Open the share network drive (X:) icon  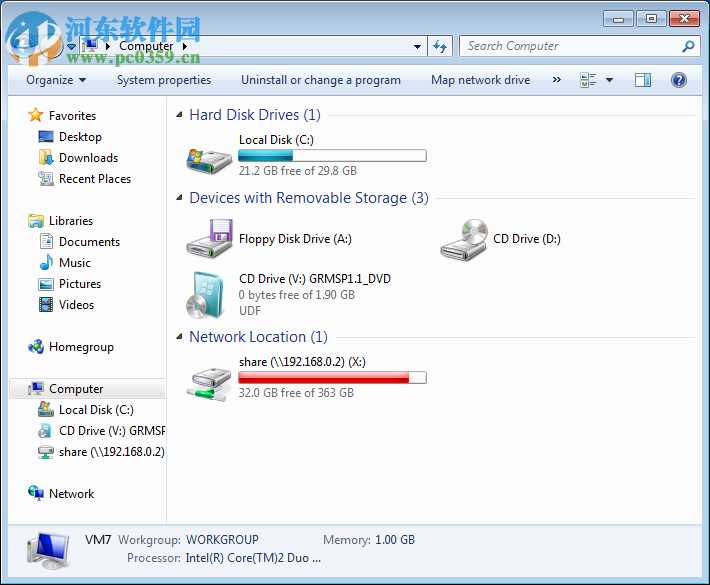209,384
